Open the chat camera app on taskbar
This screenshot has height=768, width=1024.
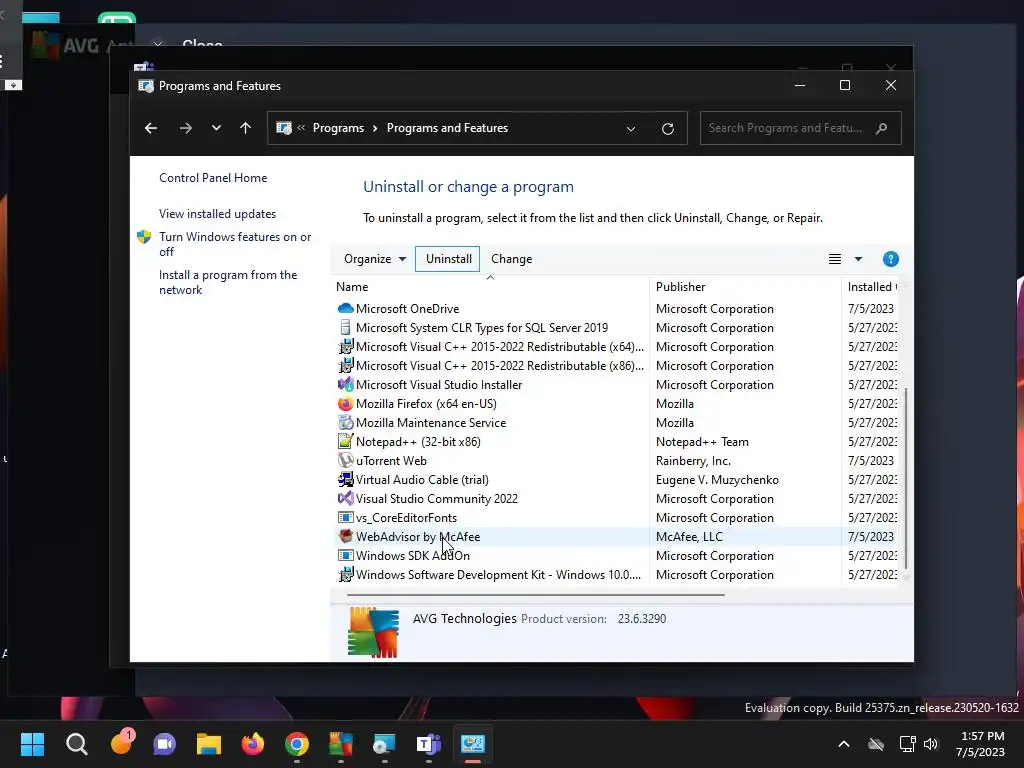[x=165, y=744]
